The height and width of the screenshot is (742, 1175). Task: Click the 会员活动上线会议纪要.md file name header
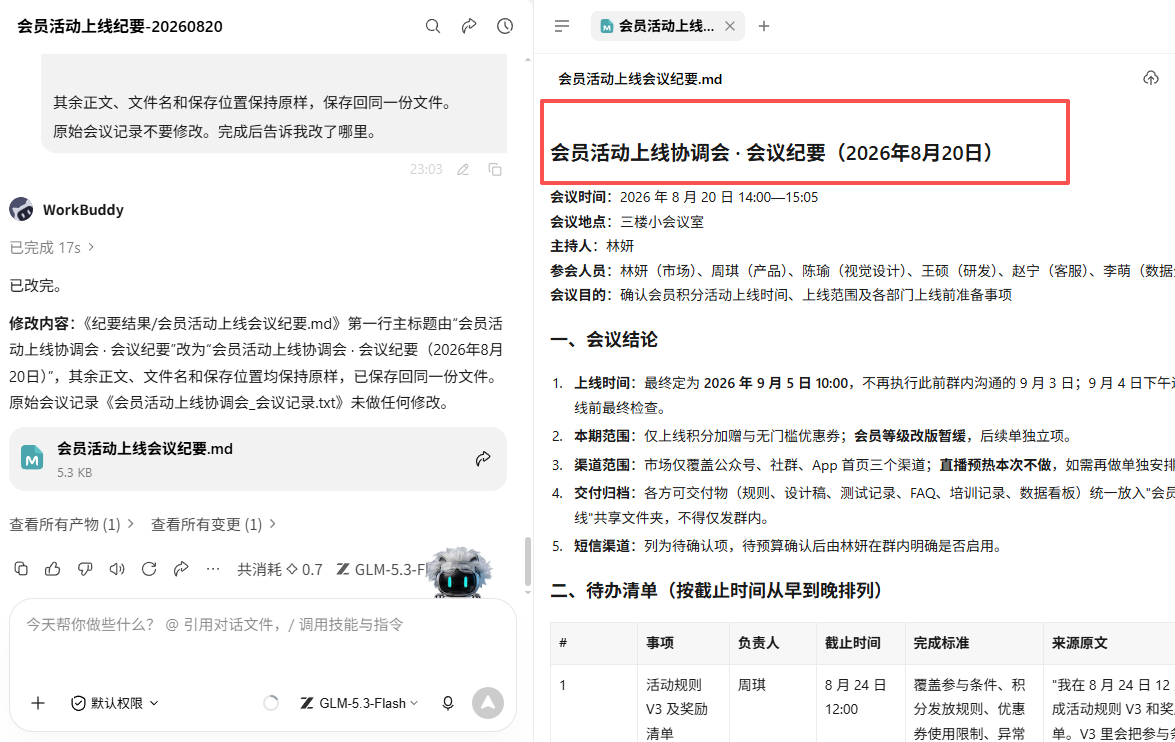pyautogui.click(x=640, y=79)
